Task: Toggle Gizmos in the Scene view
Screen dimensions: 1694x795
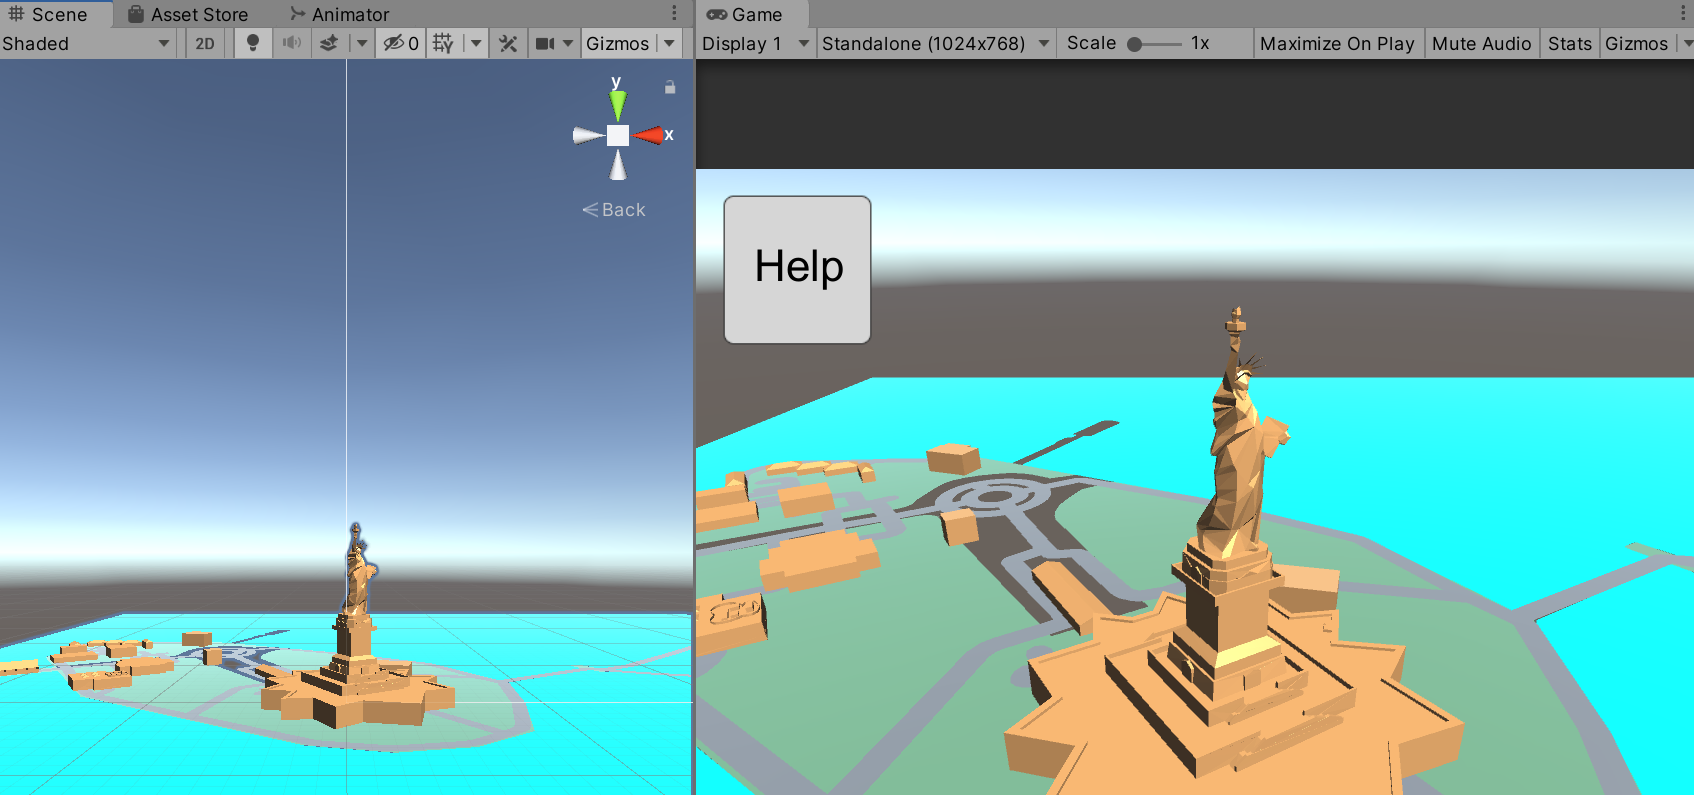Action: click(x=617, y=43)
